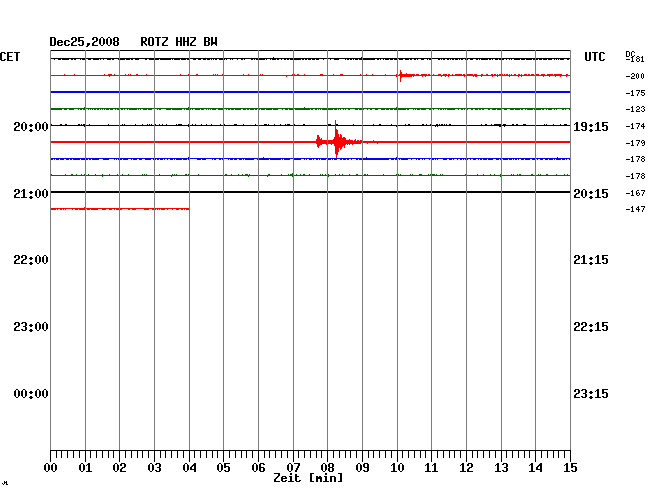Click the DC offset value -167
Viewport: 650px width, 494px height.
pyautogui.click(x=635, y=193)
